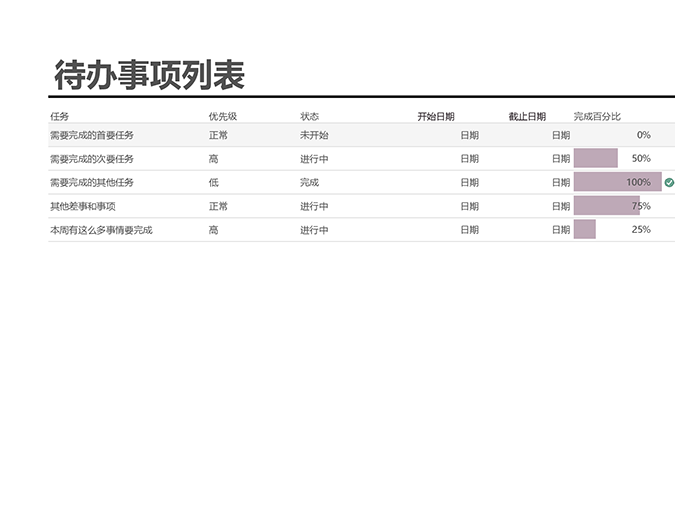675x520 pixels.
Task: Click the 75% progress bar
Action: point(607,205)
